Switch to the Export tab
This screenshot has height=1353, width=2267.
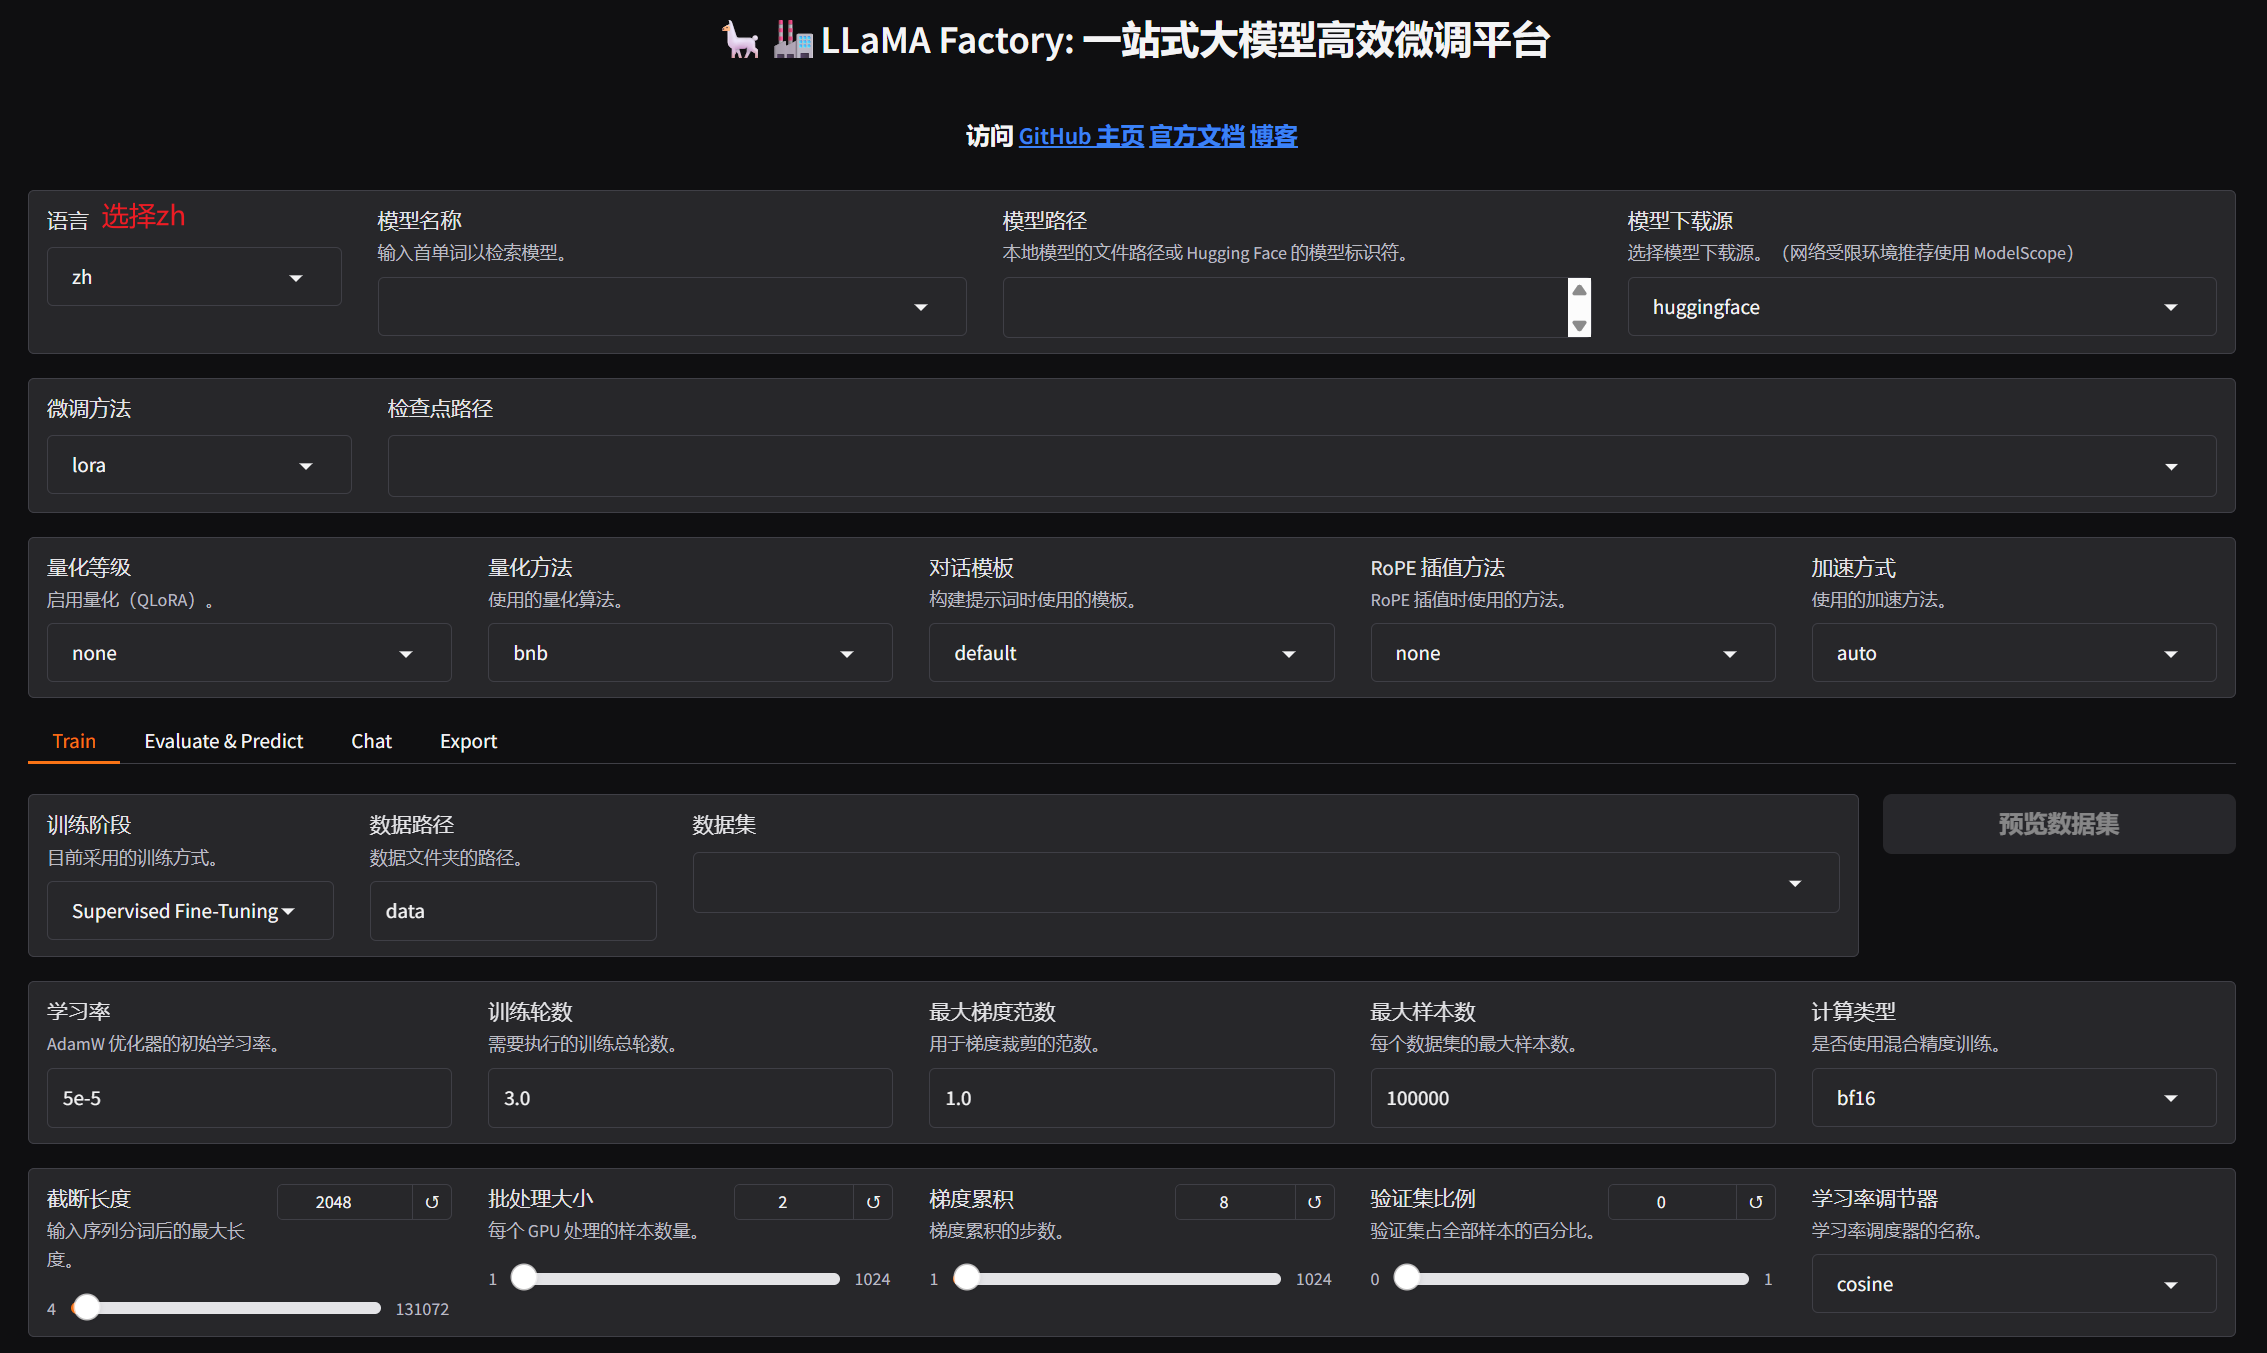(468, 741)
